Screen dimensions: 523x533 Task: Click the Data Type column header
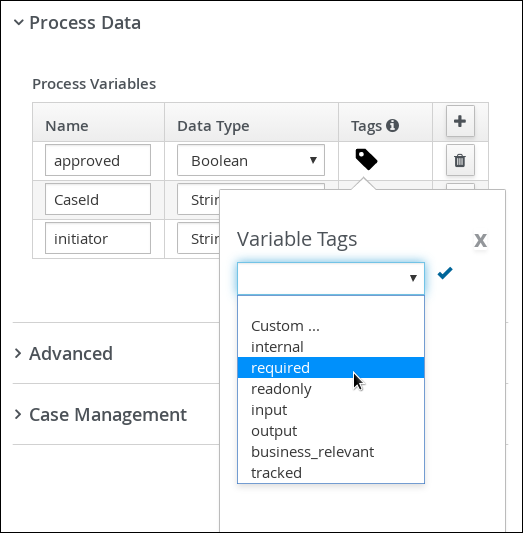pos(213,126)
